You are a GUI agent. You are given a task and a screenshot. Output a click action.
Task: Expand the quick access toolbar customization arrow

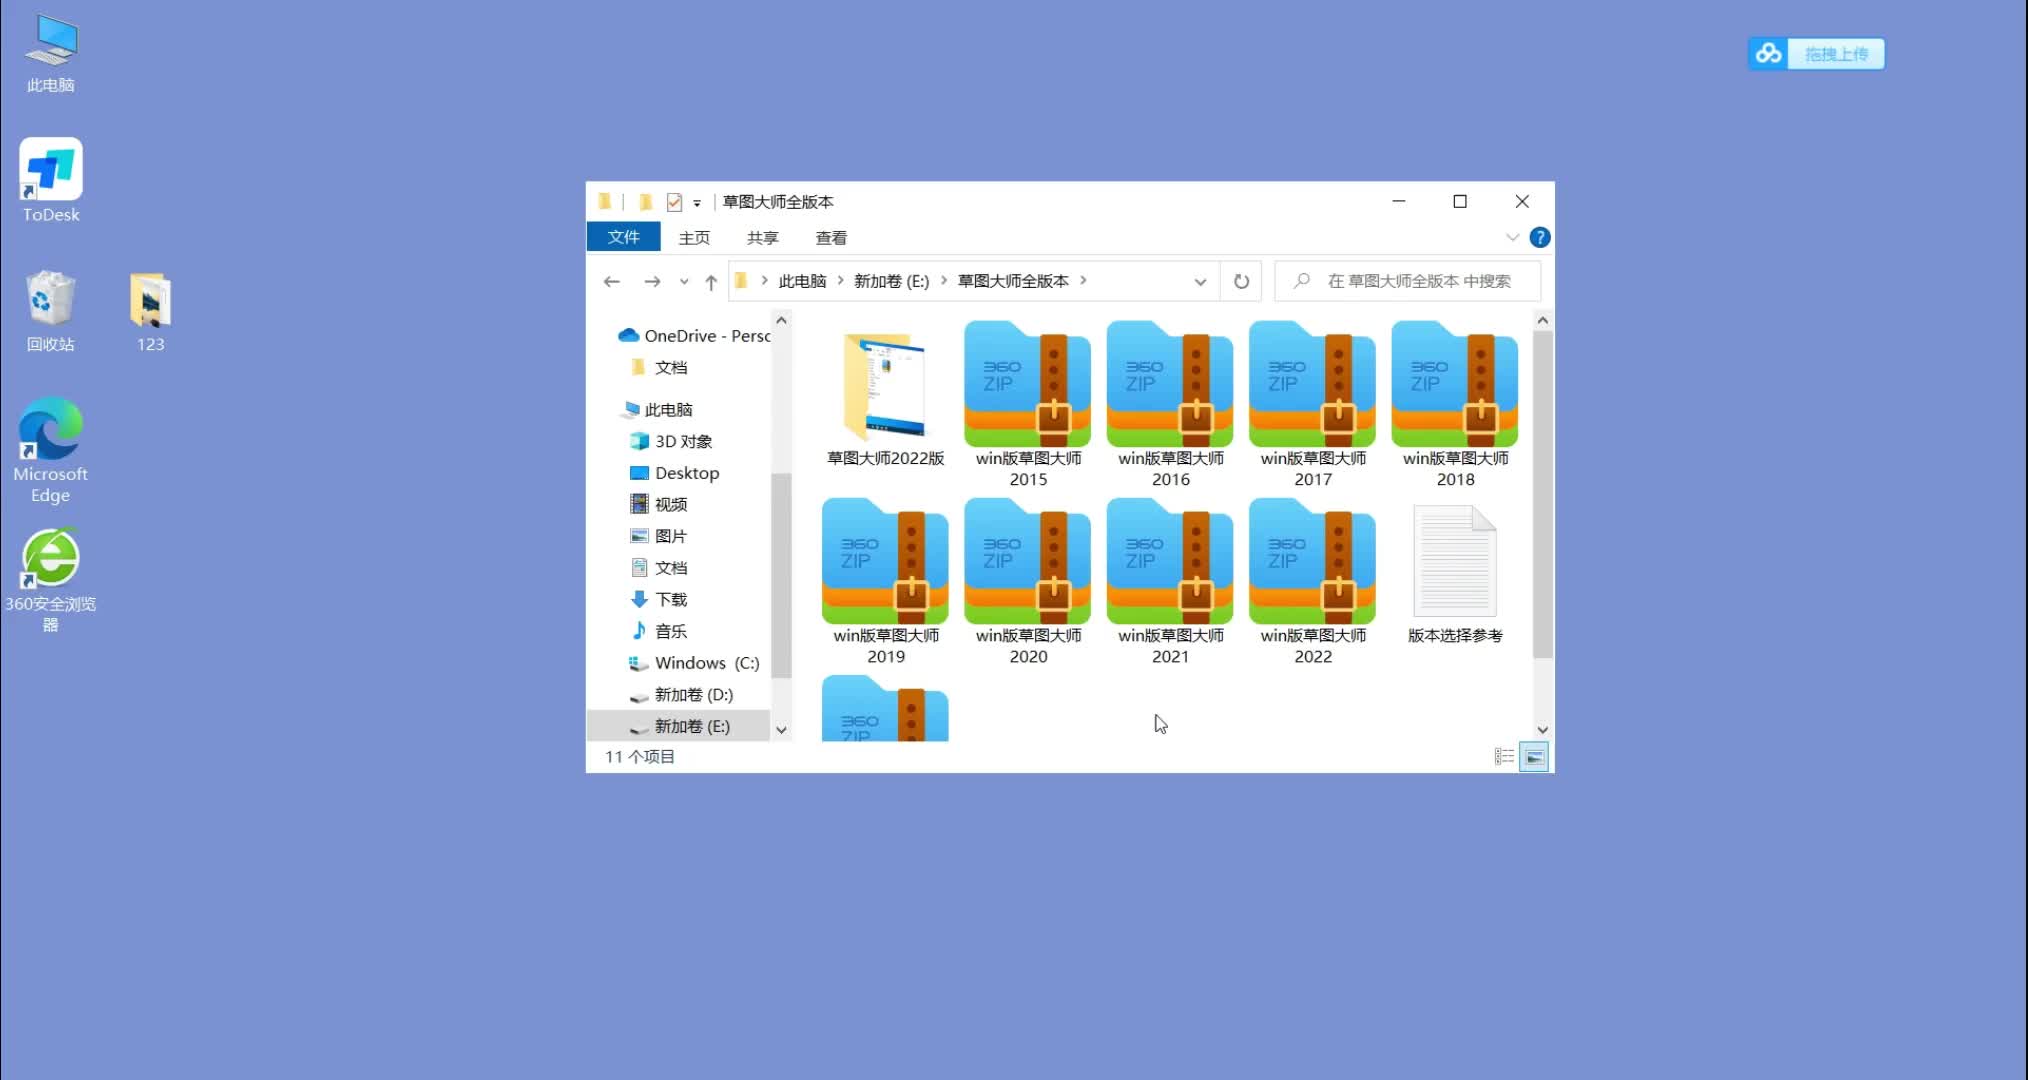[694, 202]
